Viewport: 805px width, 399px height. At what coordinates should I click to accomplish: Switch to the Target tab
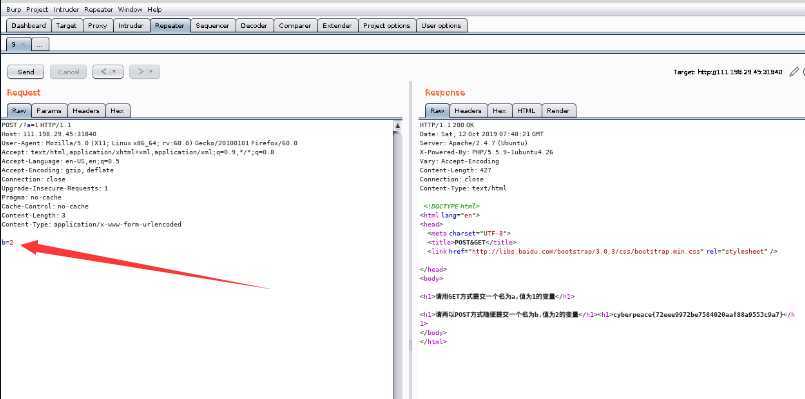pyautogui.click(x=67, y=26)
